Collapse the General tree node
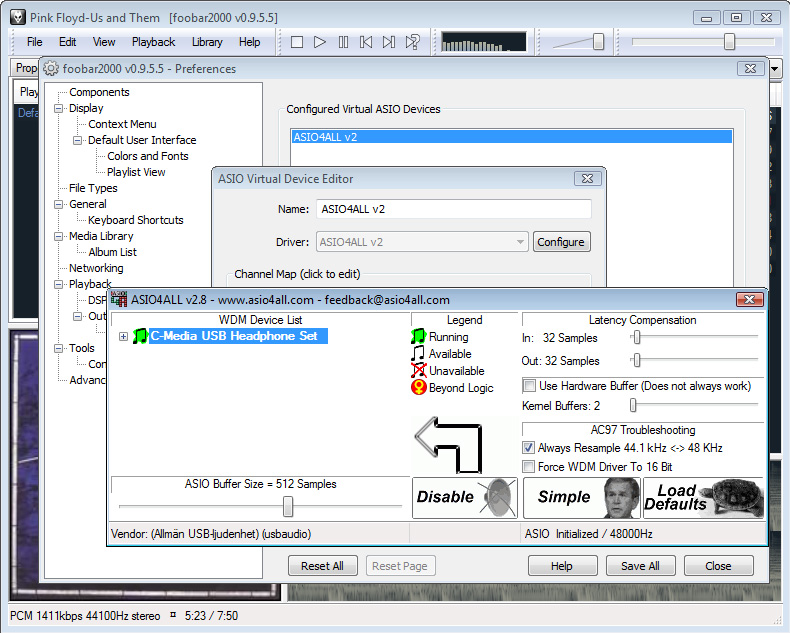 coord(58,204)
